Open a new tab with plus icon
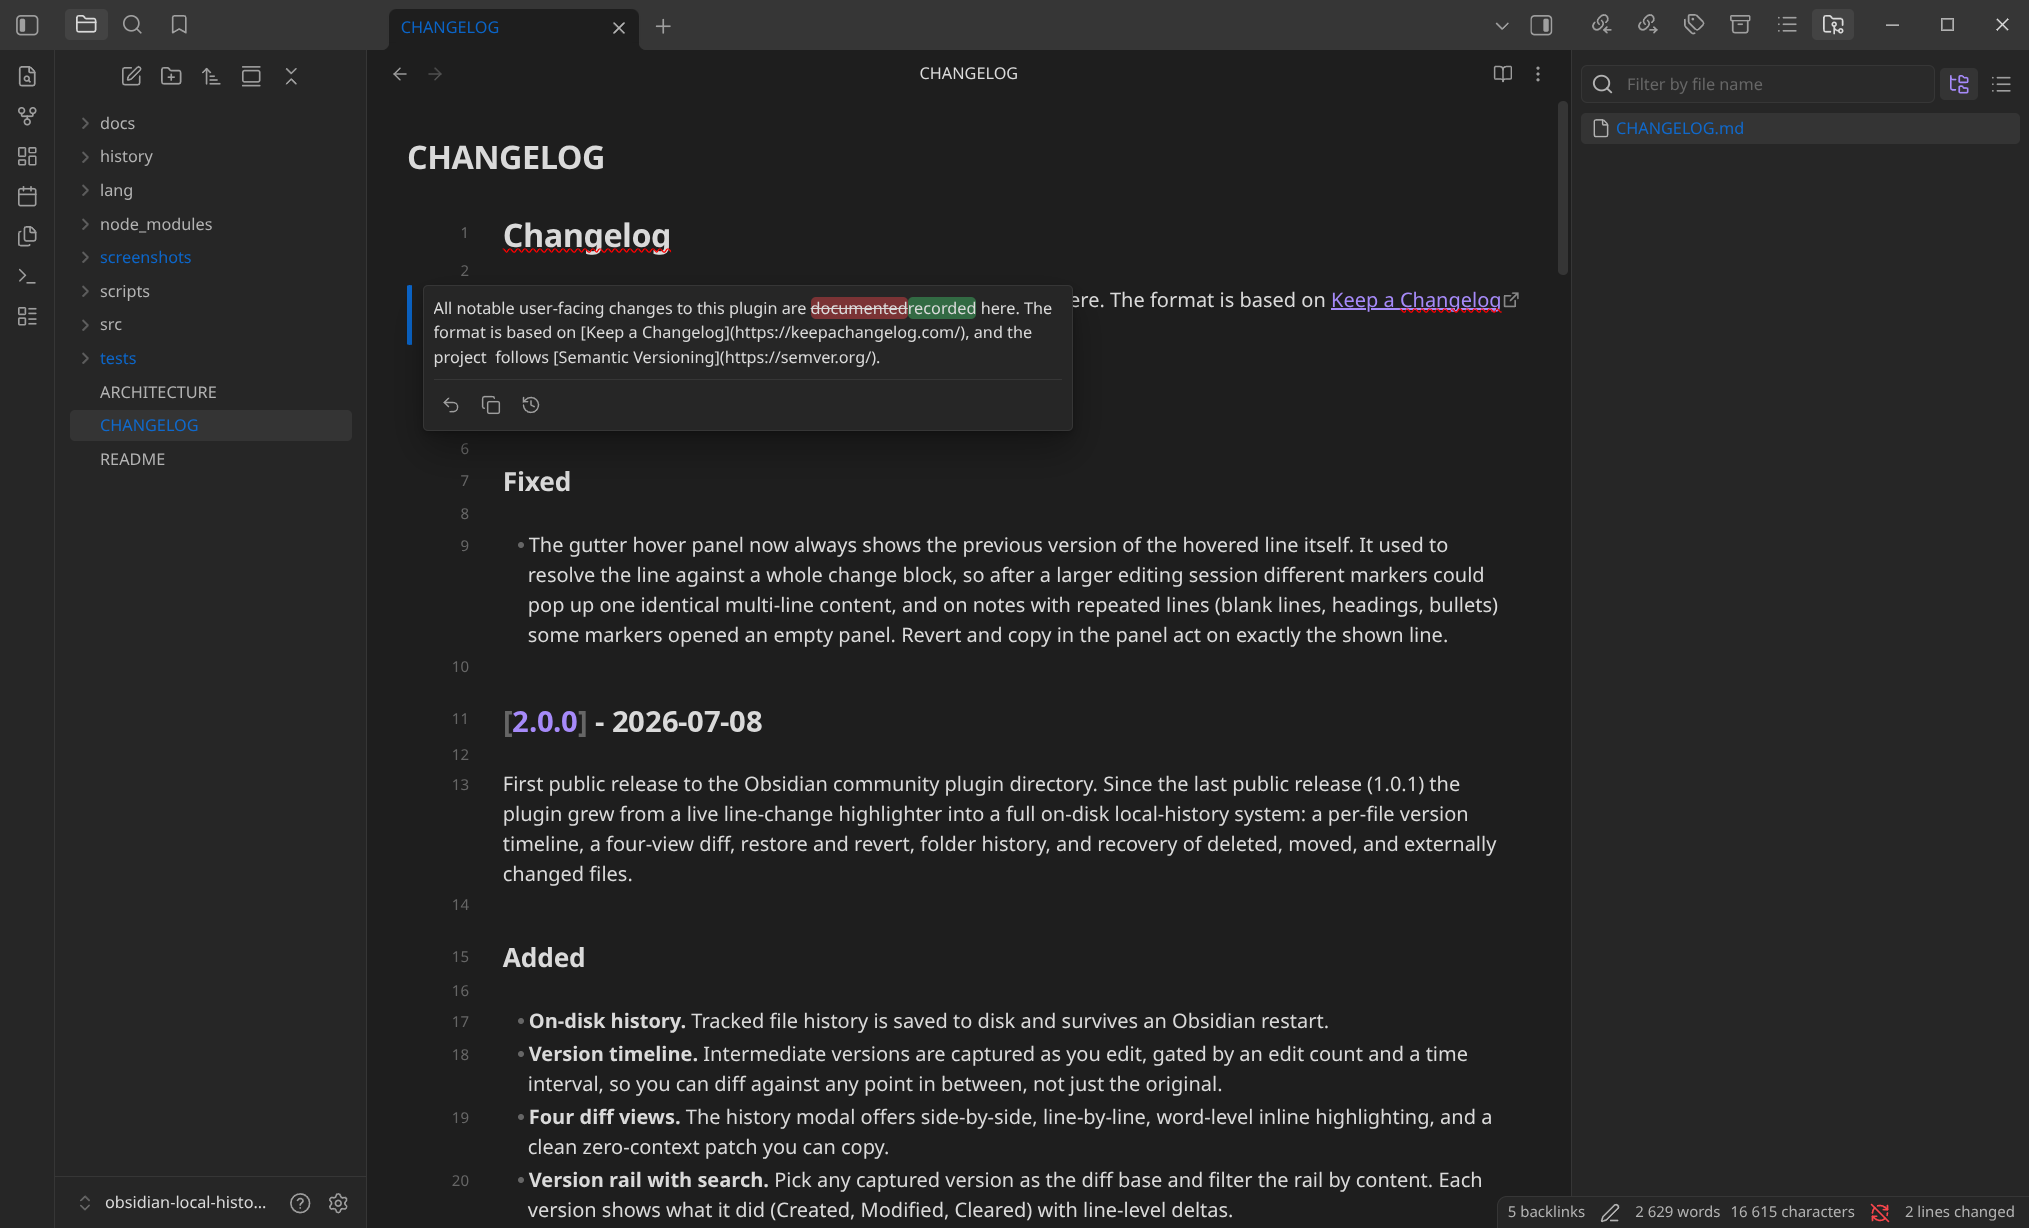The image size is (2029, 1228). click(663, 27)
